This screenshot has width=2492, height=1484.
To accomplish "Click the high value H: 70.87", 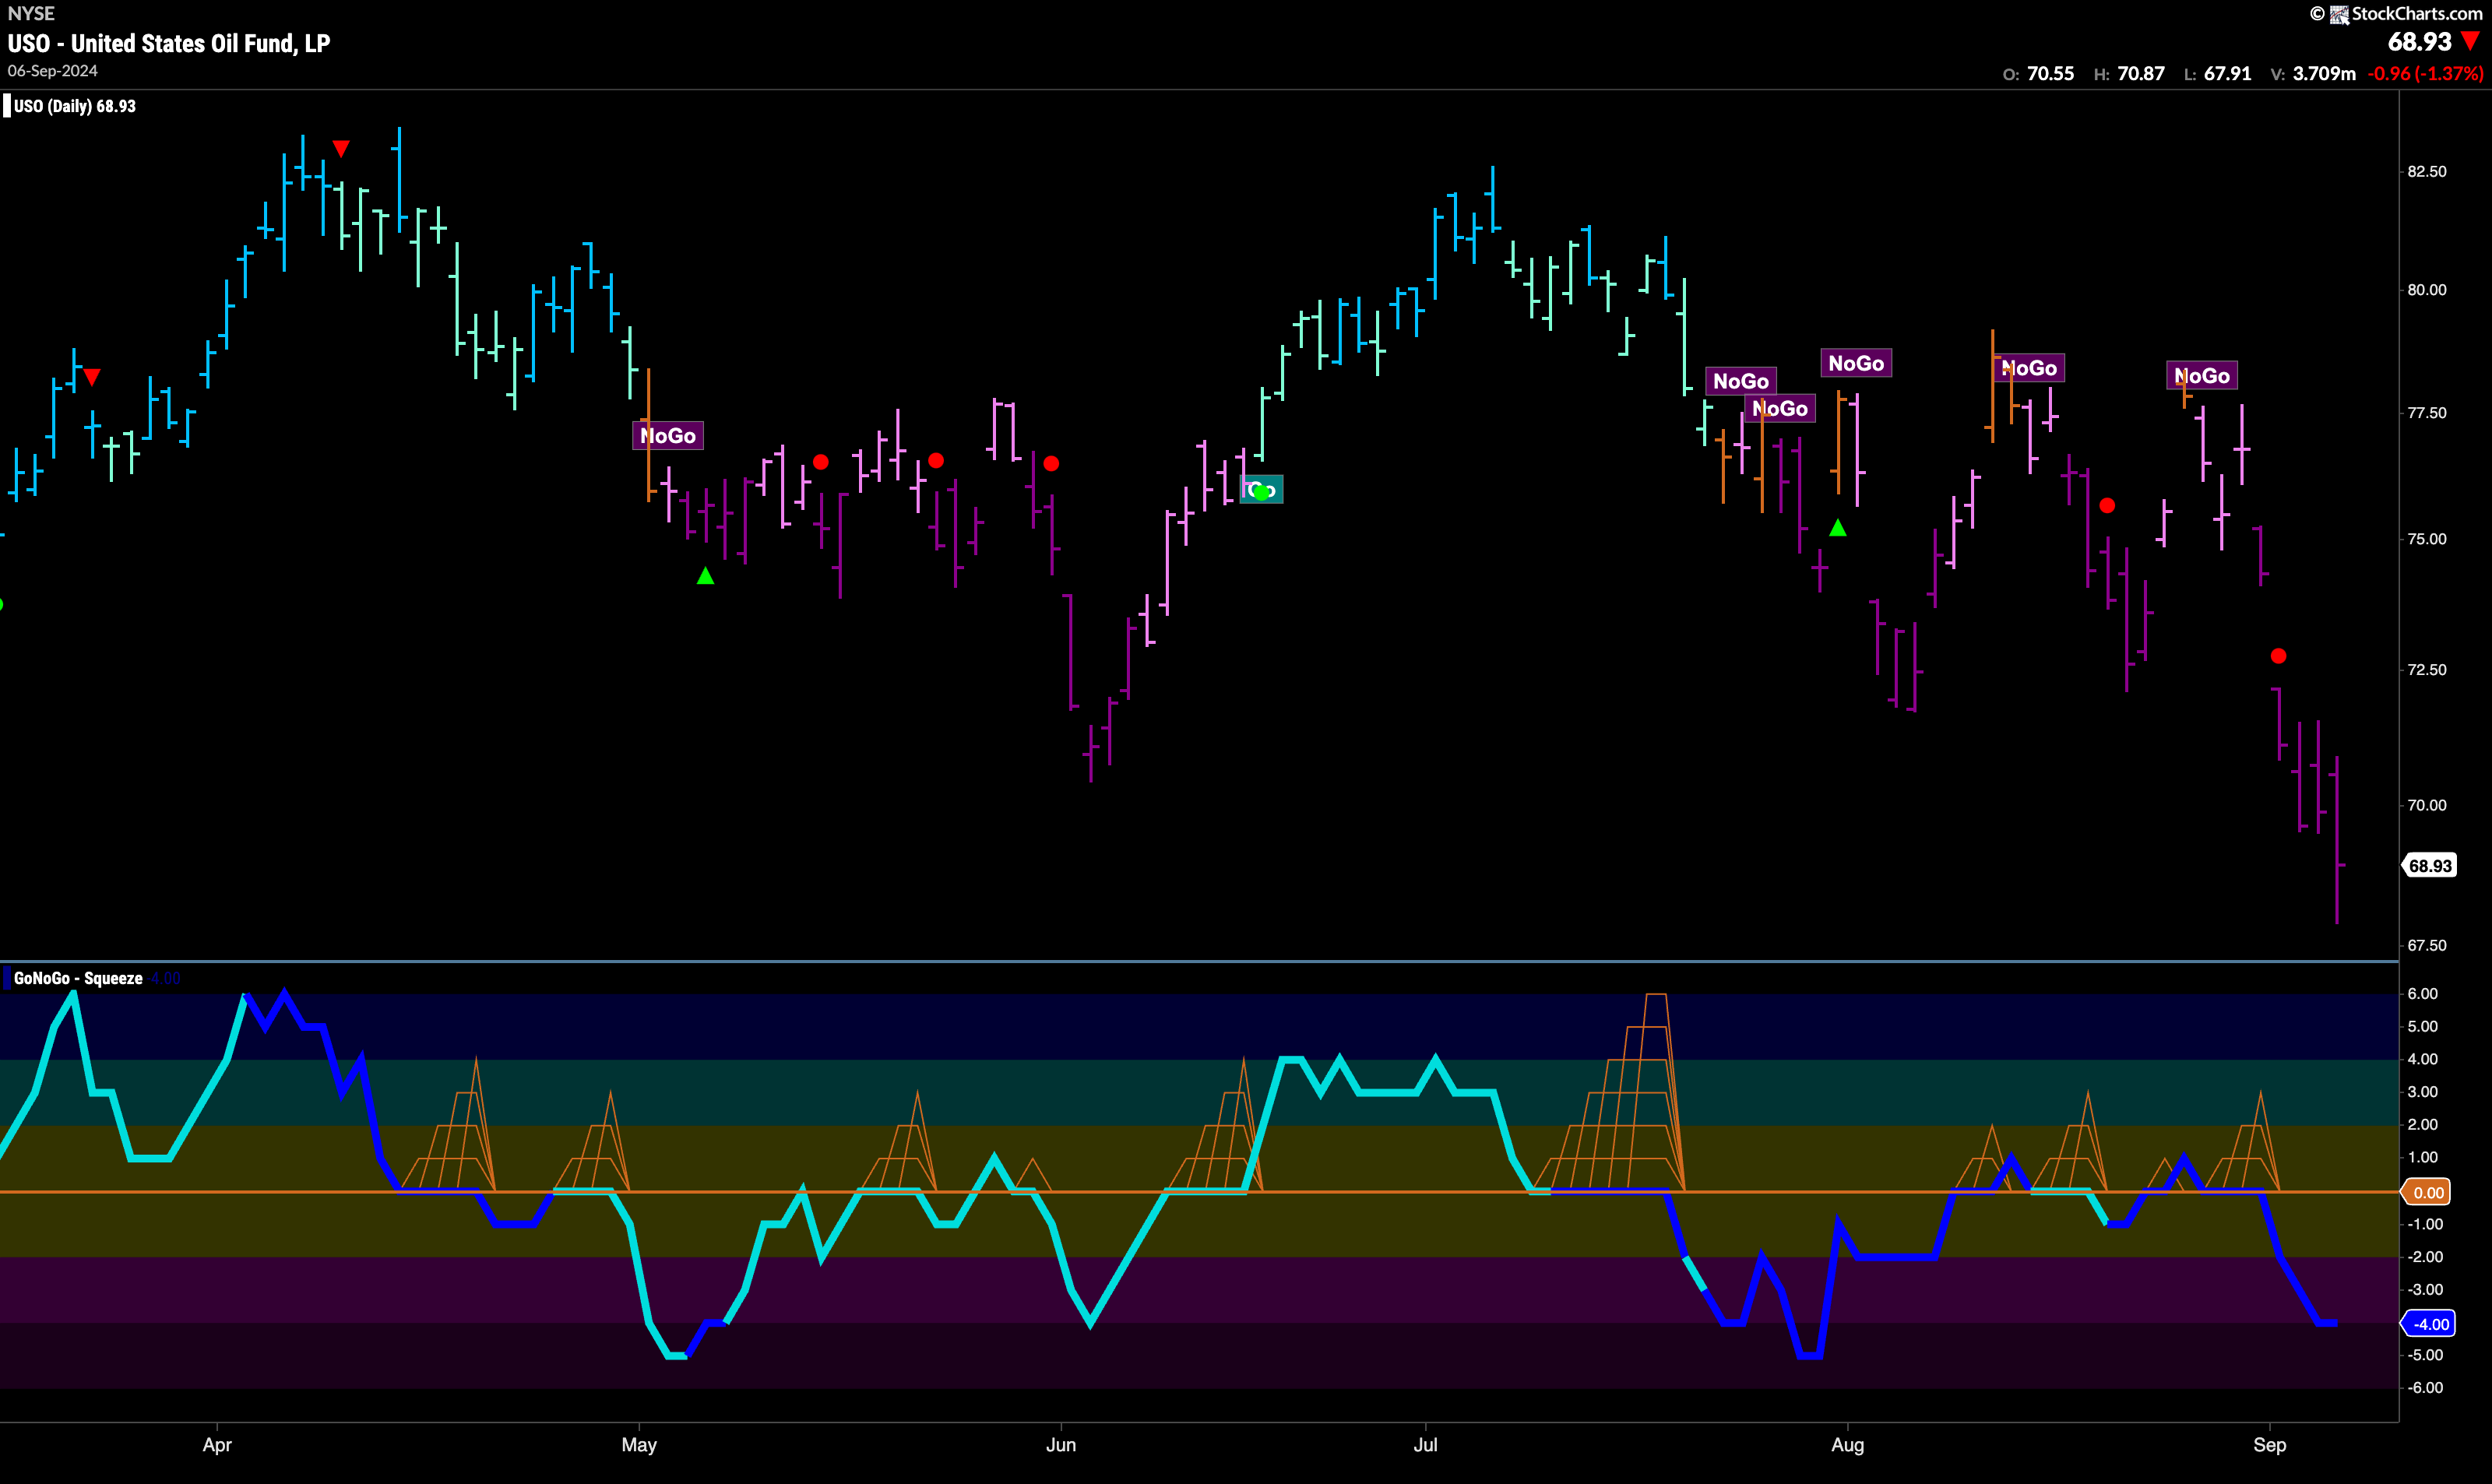I will [x=2129, y=74].
